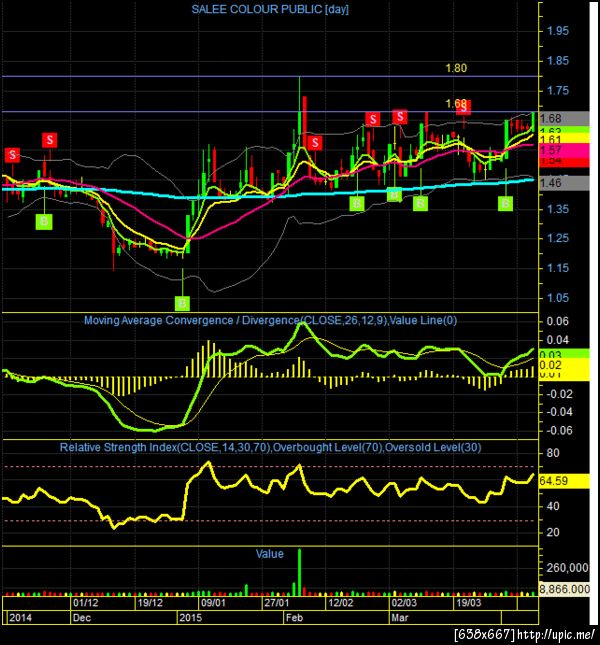
Task: Click the -0.02 MACD axis label
Action: 558,394
